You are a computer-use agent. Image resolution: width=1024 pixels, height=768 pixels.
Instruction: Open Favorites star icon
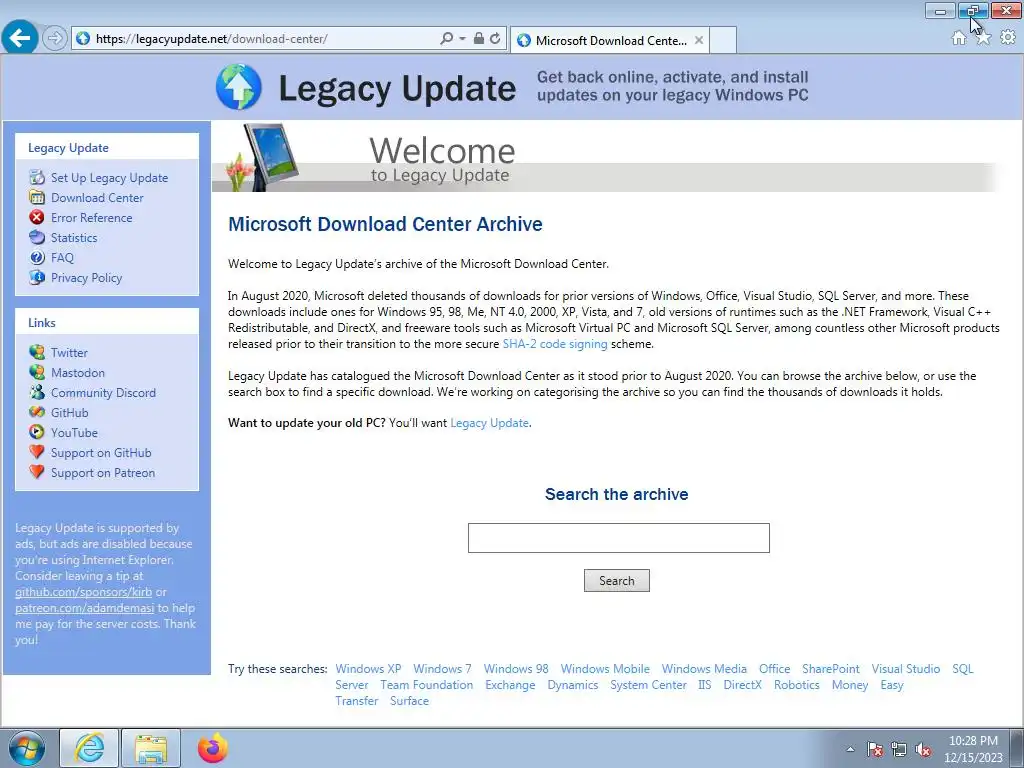point(983,38)
